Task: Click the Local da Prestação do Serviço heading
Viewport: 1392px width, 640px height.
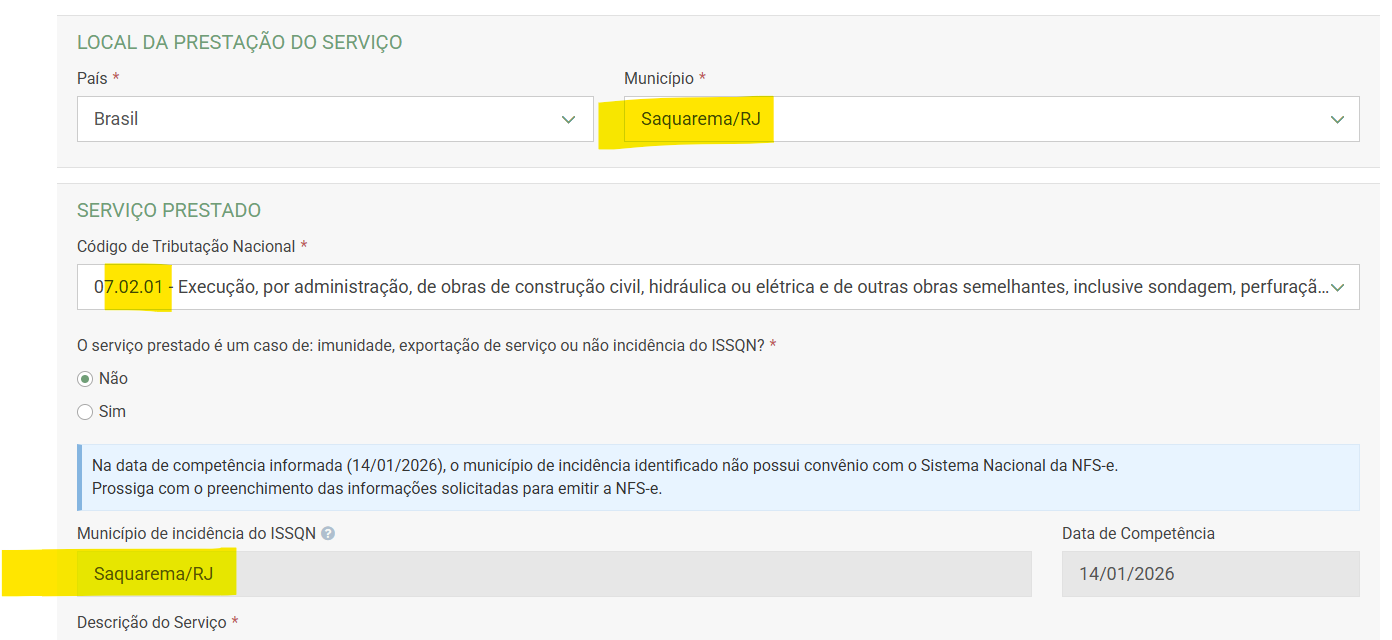Action: click(x=239, y=42)
